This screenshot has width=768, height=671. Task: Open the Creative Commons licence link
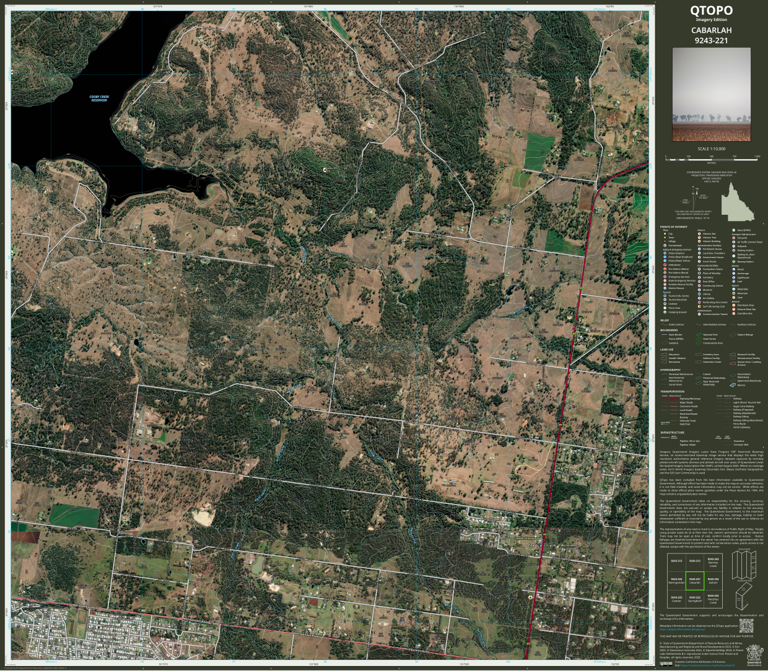(708, 665)
